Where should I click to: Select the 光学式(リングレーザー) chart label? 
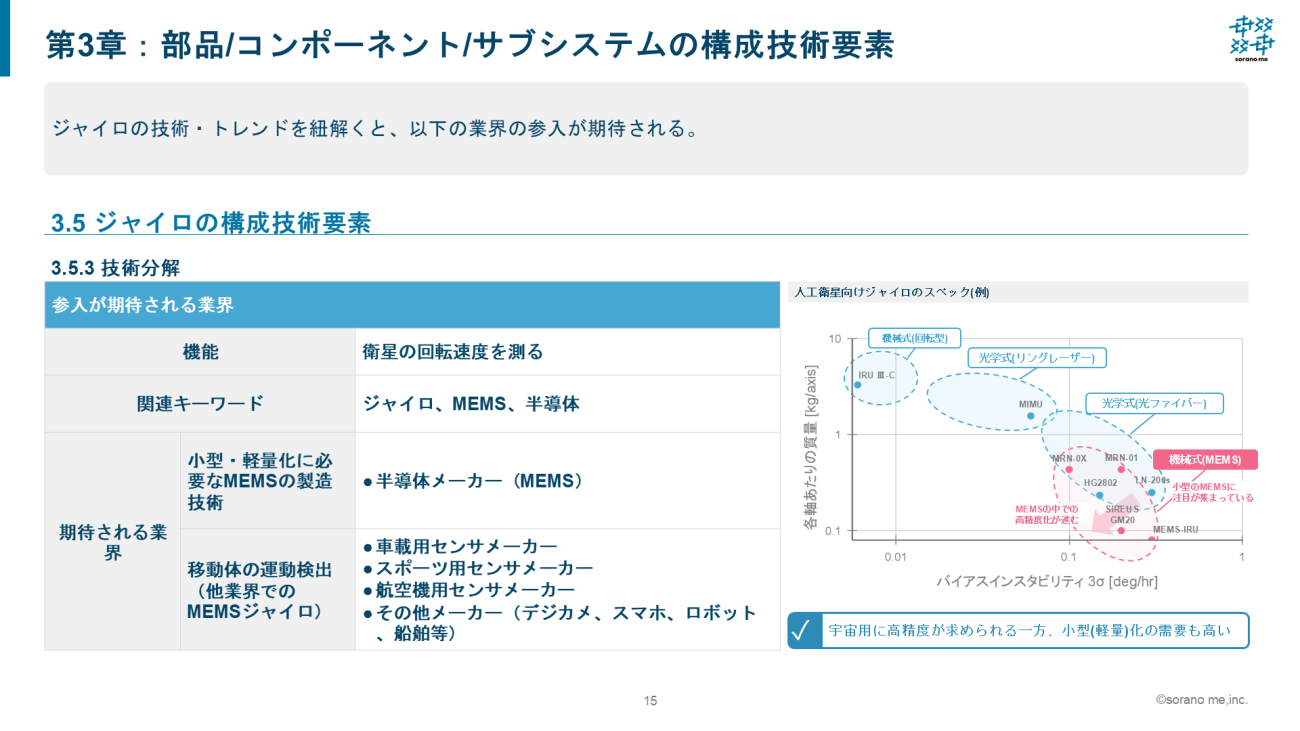click(x=1036, y=358)
